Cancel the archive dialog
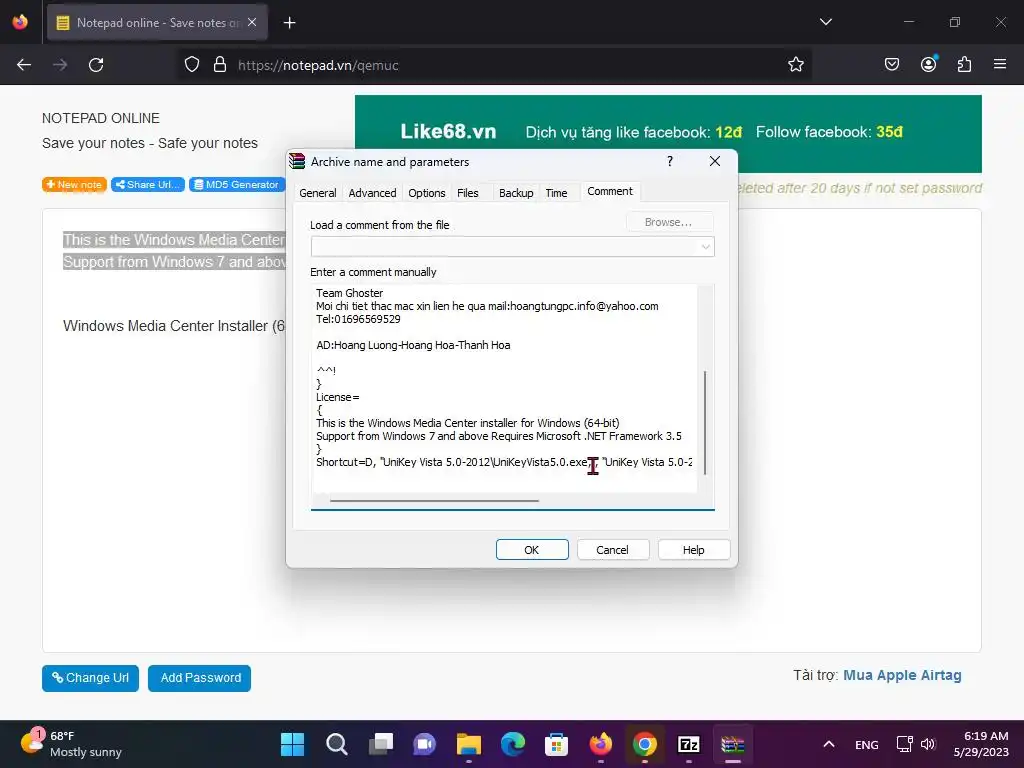The width and height of the screenshot is (1024, 768). point(613,550)
